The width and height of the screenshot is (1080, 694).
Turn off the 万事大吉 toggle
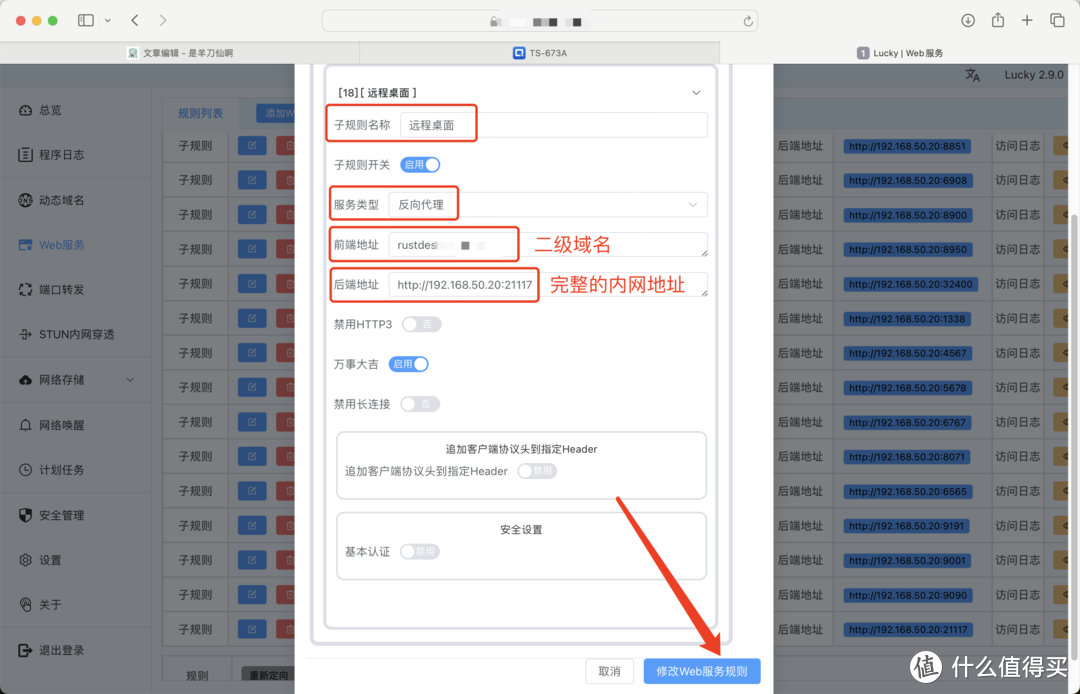(x=408, y=364)
